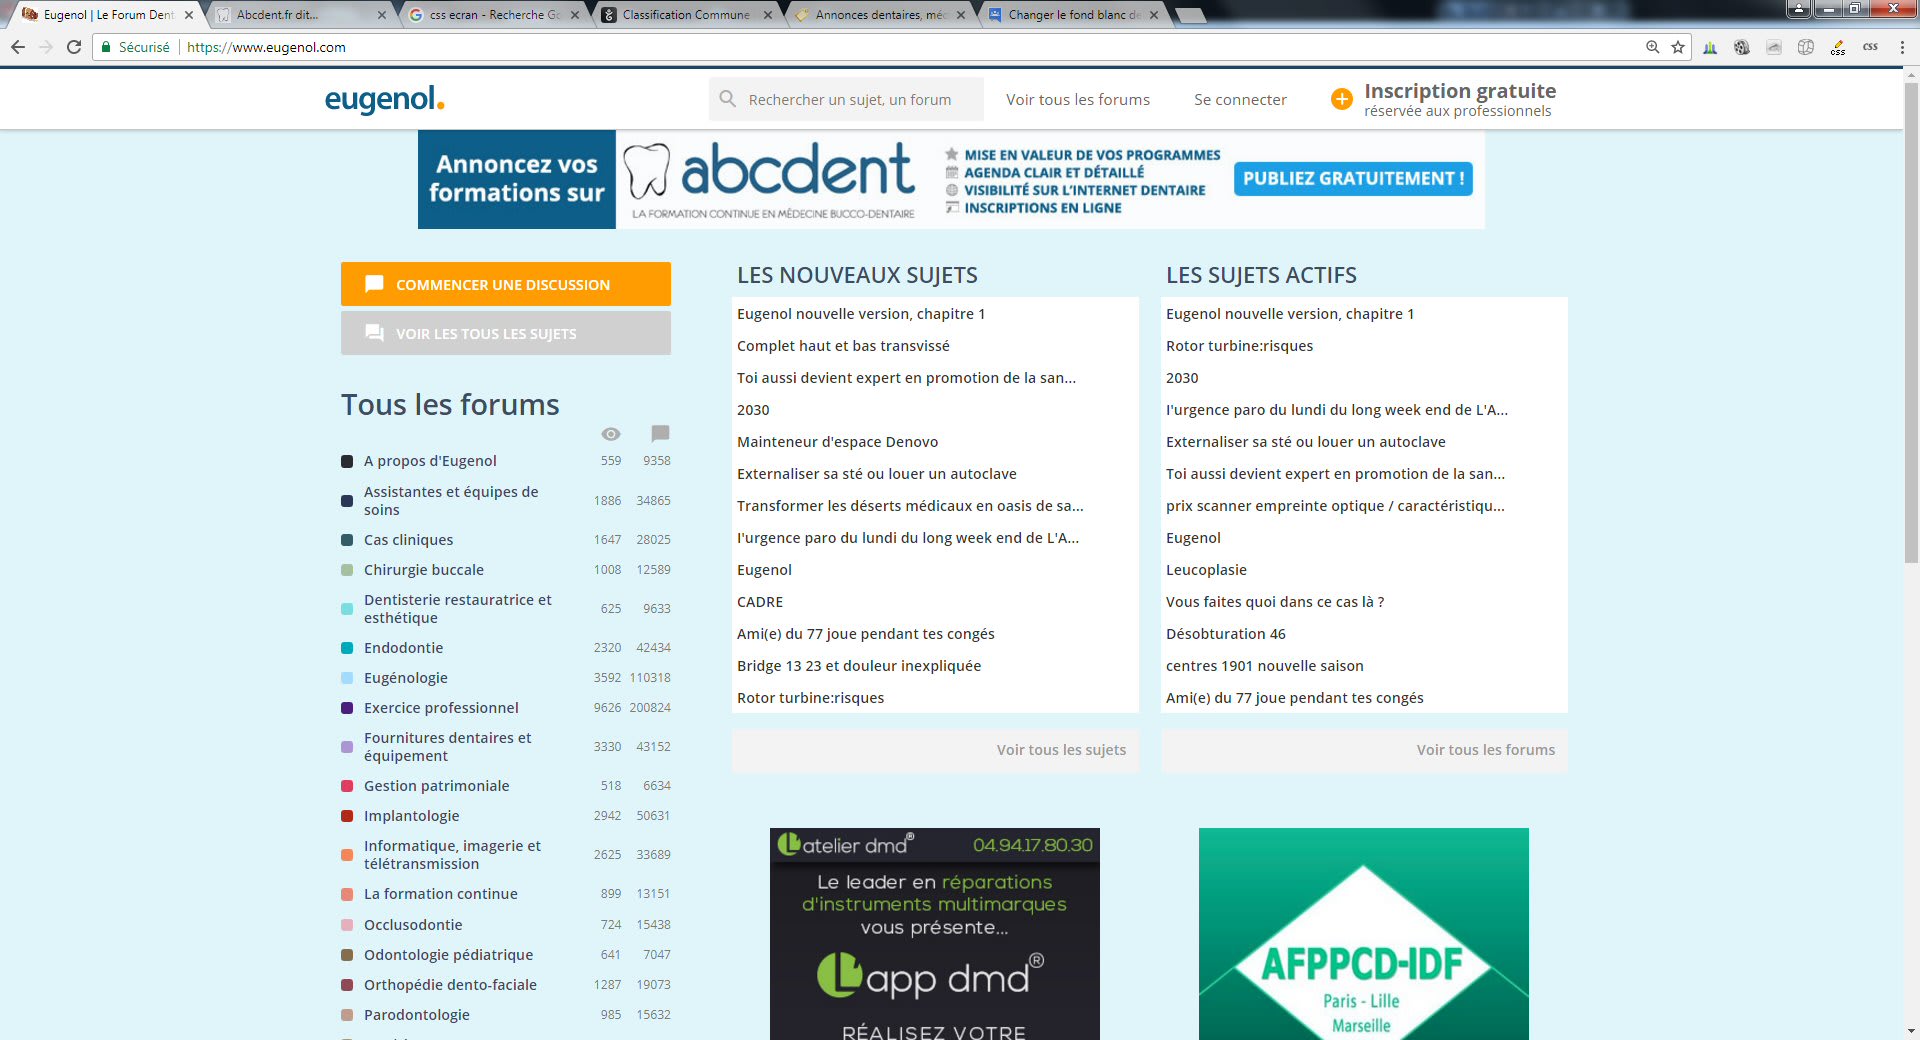Open the Endodontie forum in the list
Image resolution: width=1920 pixels, height=1040 pixels.
click(403, 648)
